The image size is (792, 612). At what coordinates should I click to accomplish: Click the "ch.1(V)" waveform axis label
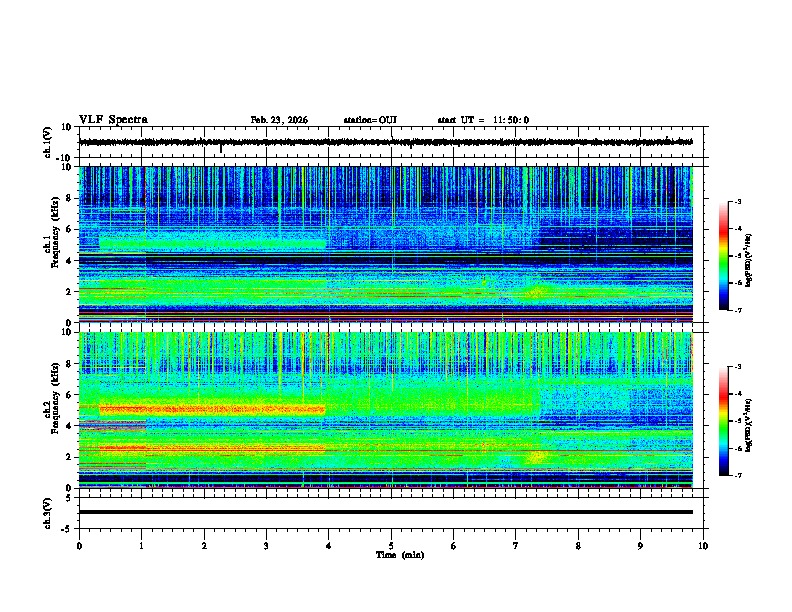pyautogui.click(x=48, y=142)
